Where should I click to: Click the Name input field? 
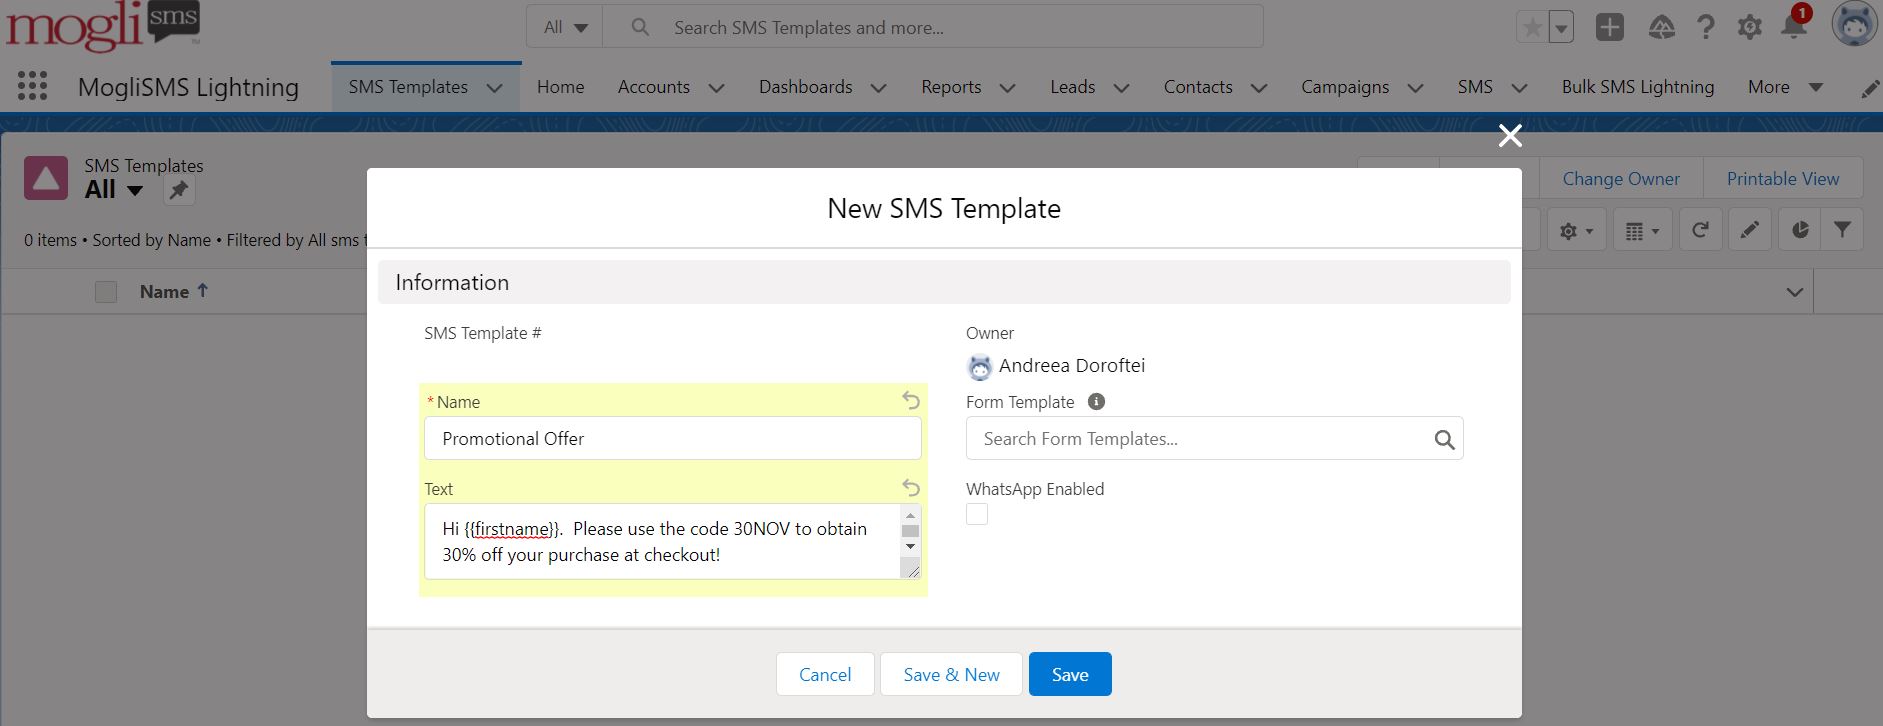(673, 438)
